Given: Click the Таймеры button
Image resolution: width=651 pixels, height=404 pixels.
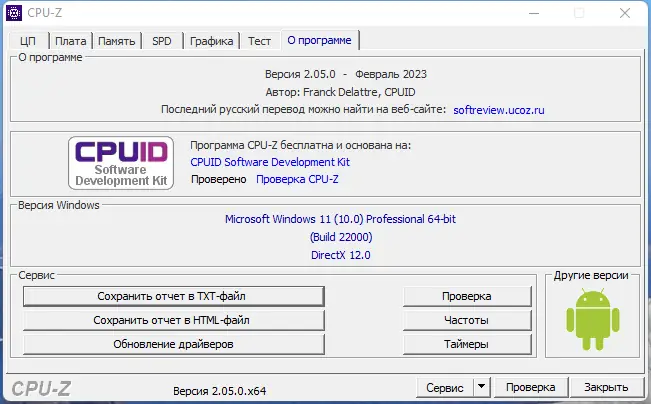Looking at the screenshot, I should 467,344.
